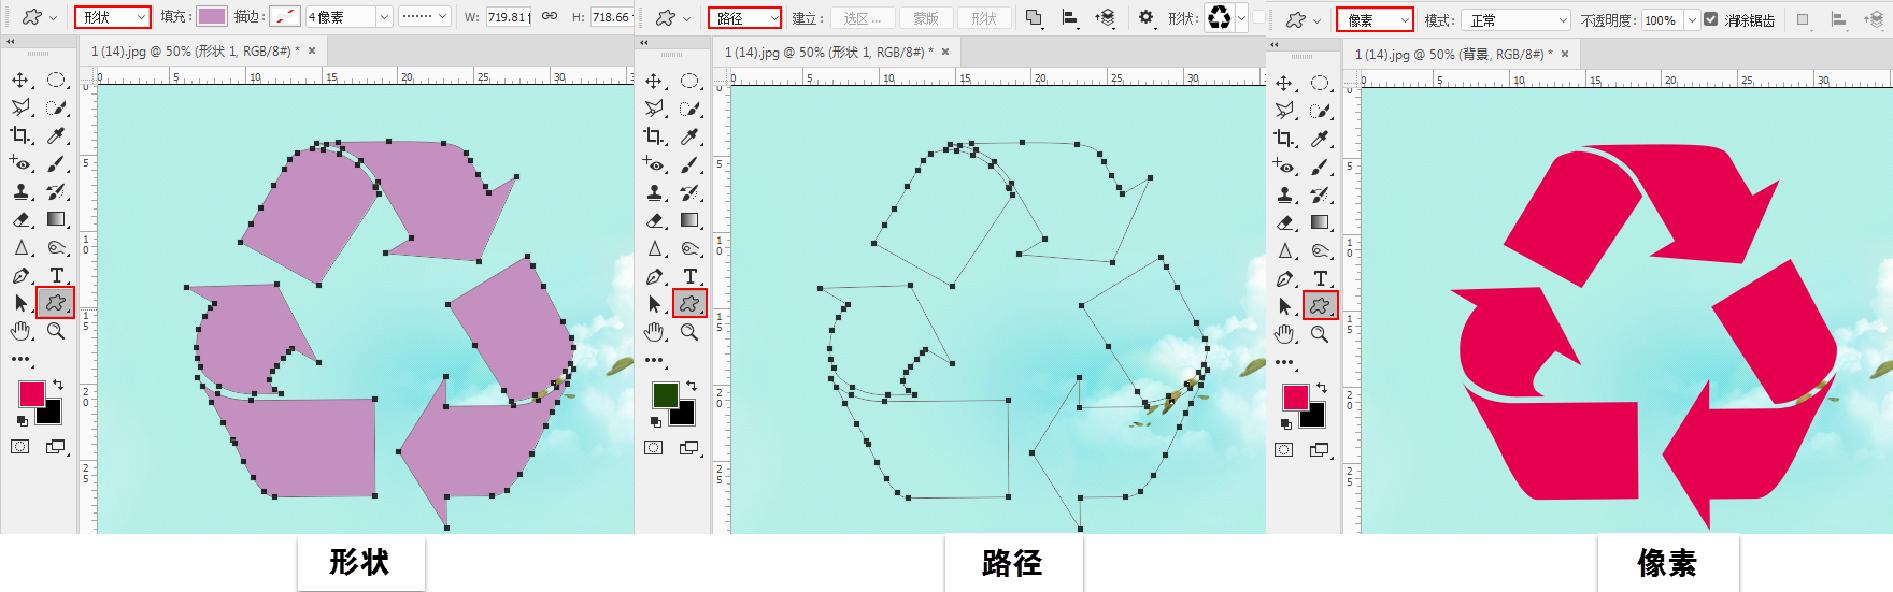Select the Move tool in the 路径 window

coord(653,81)
